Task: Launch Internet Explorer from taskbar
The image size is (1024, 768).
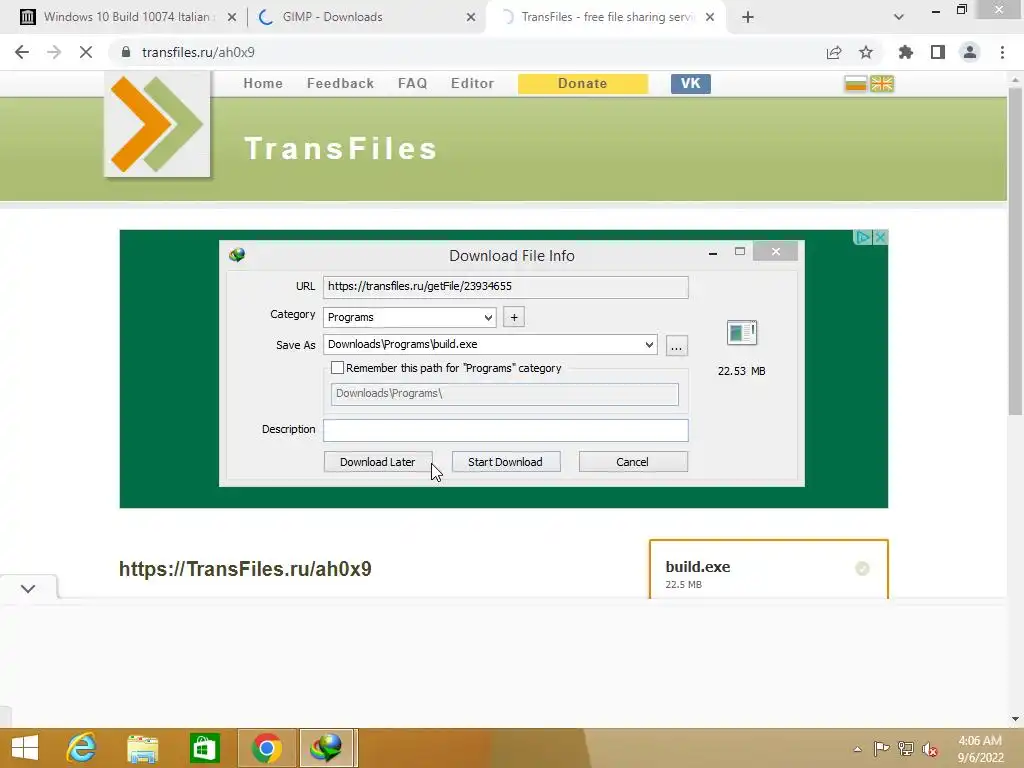Action: coord(82,748)
